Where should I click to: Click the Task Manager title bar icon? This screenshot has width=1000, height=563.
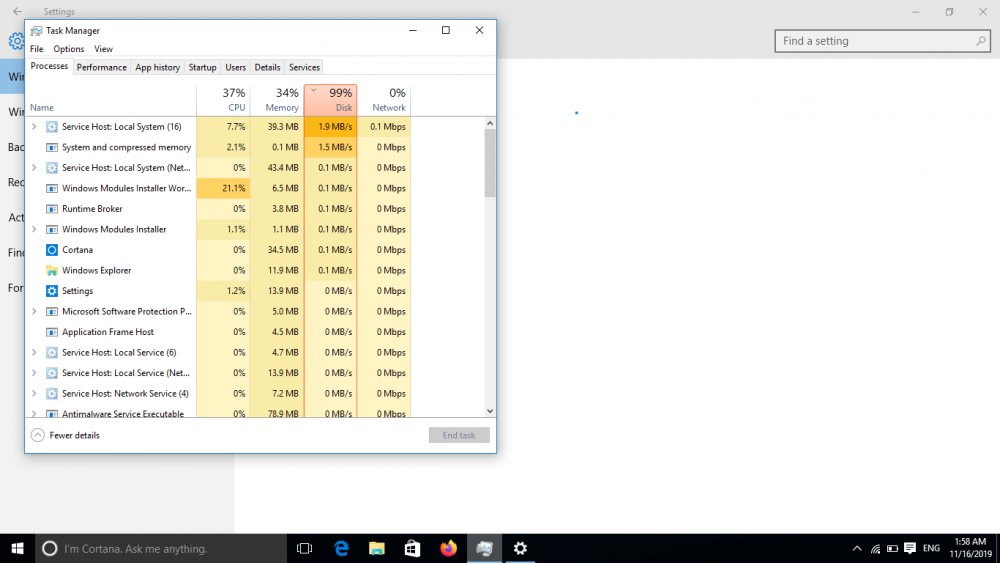point(36,31)
